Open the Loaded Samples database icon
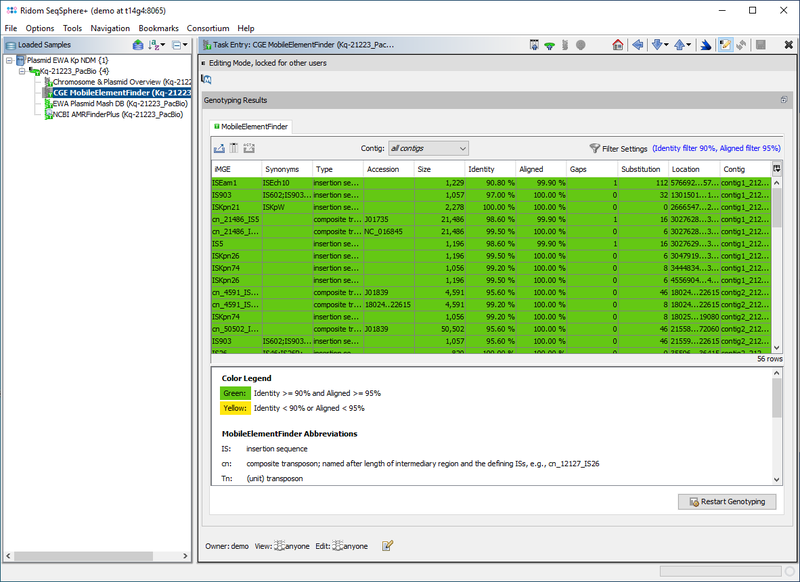 (137, 46)
